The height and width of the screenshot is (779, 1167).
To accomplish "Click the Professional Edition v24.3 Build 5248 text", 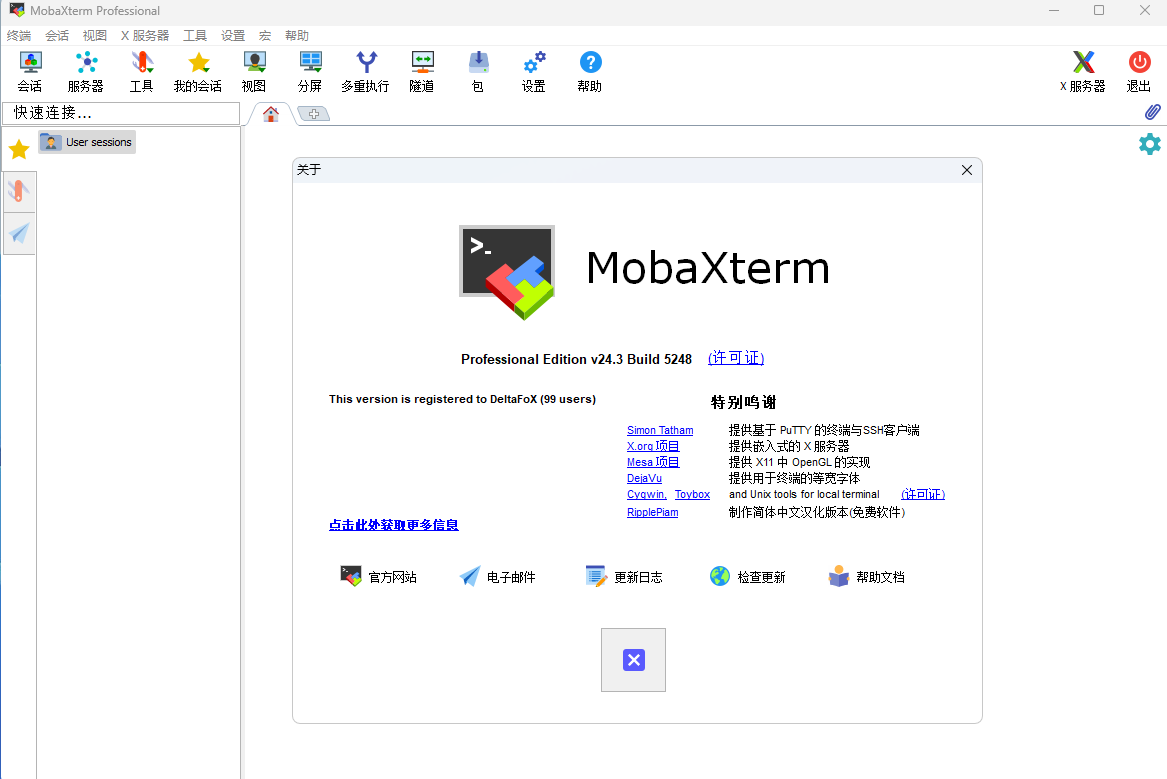I will click(576, 359).
